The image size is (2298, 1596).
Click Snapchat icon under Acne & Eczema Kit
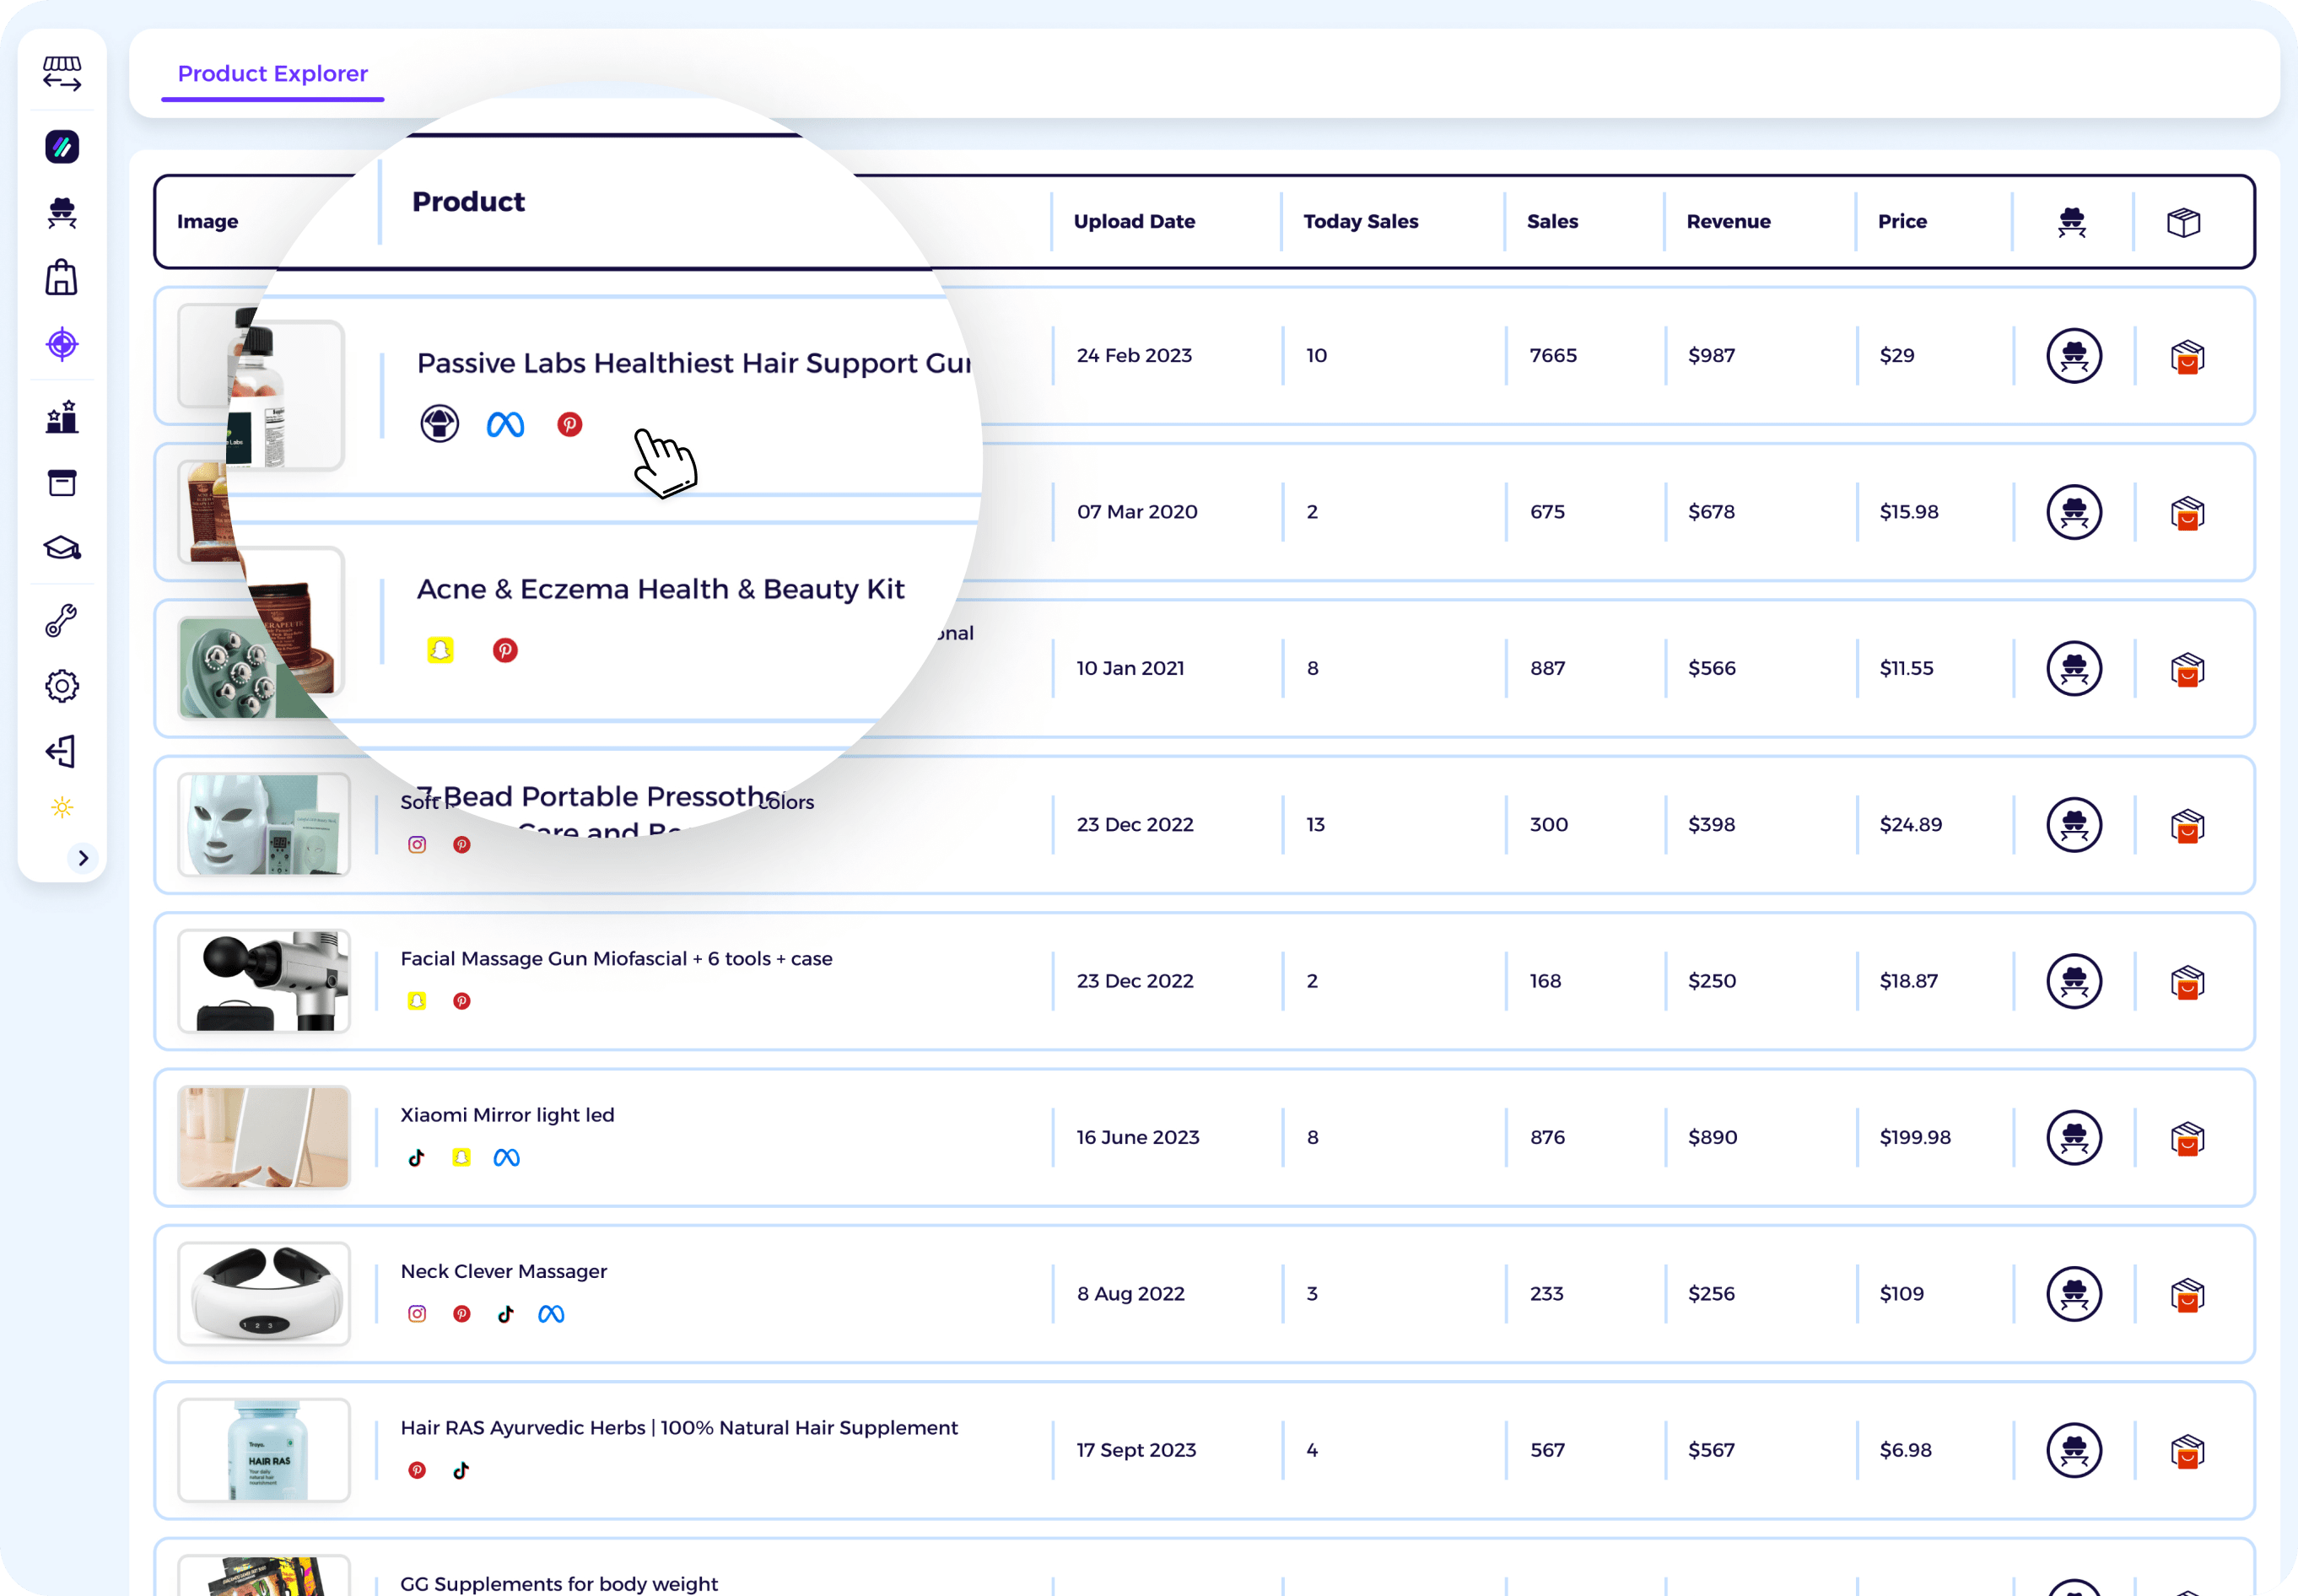tap(440, 651)
